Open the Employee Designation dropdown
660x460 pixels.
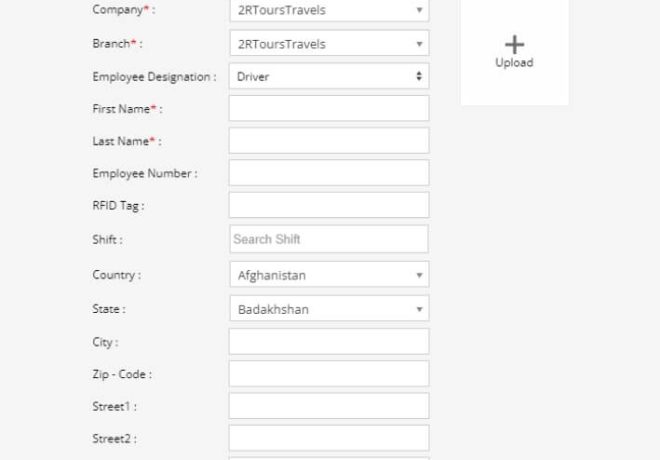pyautogui.click(x=328, y=76)
